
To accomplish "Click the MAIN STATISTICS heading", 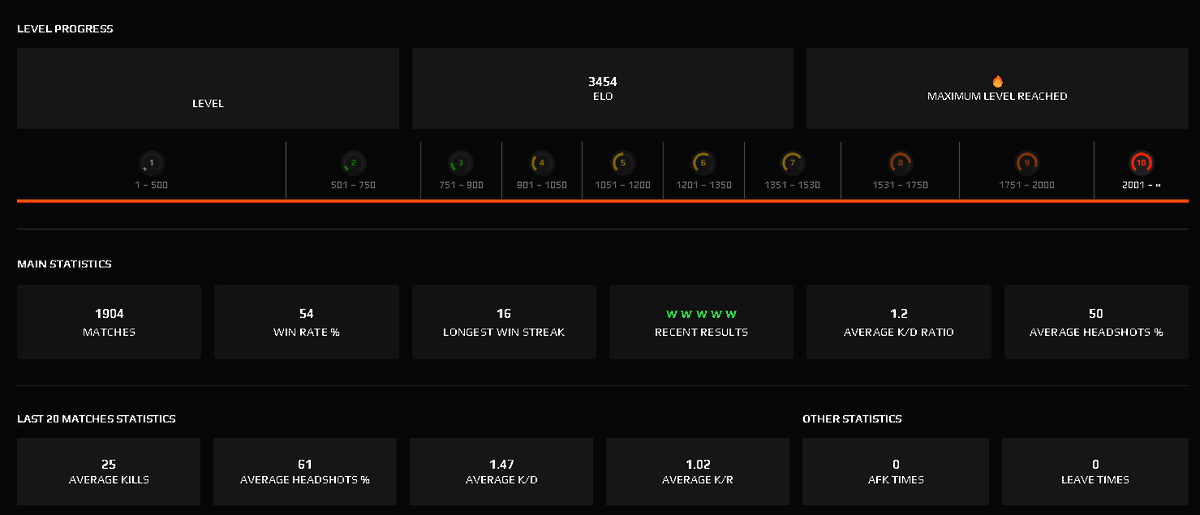I will point(64,265).
